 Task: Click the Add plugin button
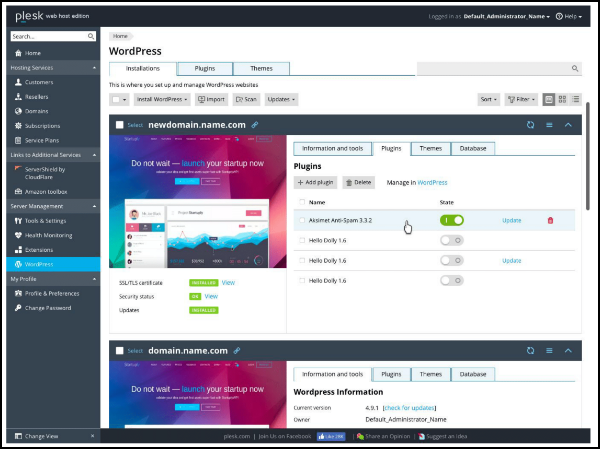click(316, 183)
